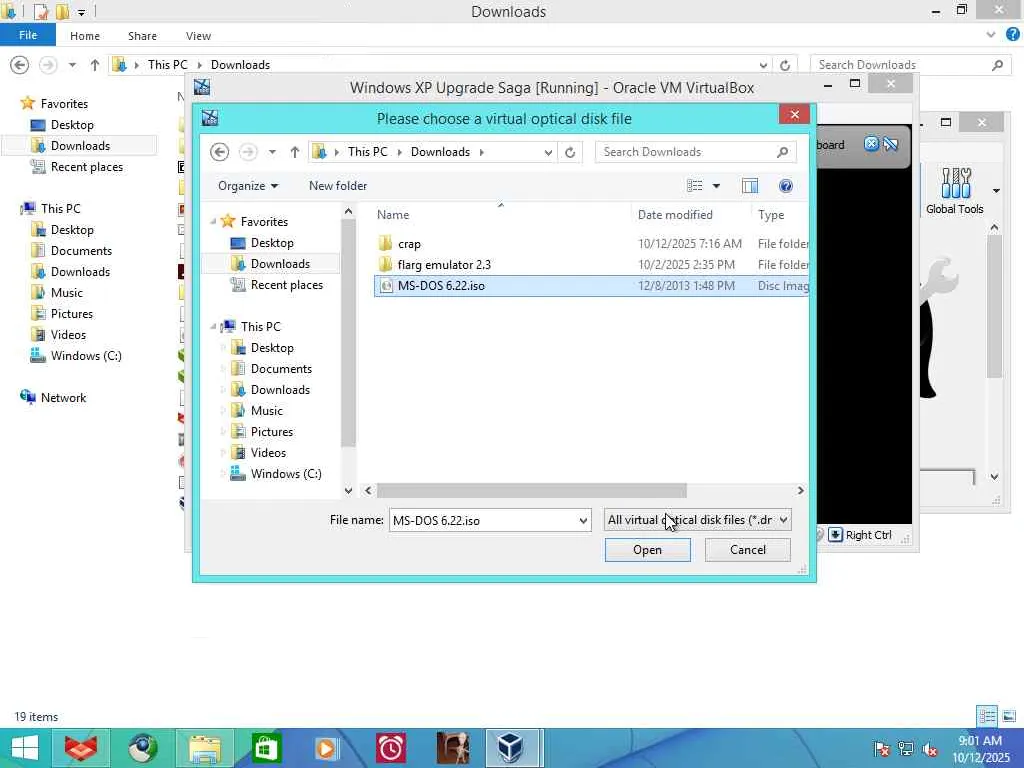Select Windows (C:) in the dialog tree
This screenshot has width=1024, height=768.
click(285, 473)
